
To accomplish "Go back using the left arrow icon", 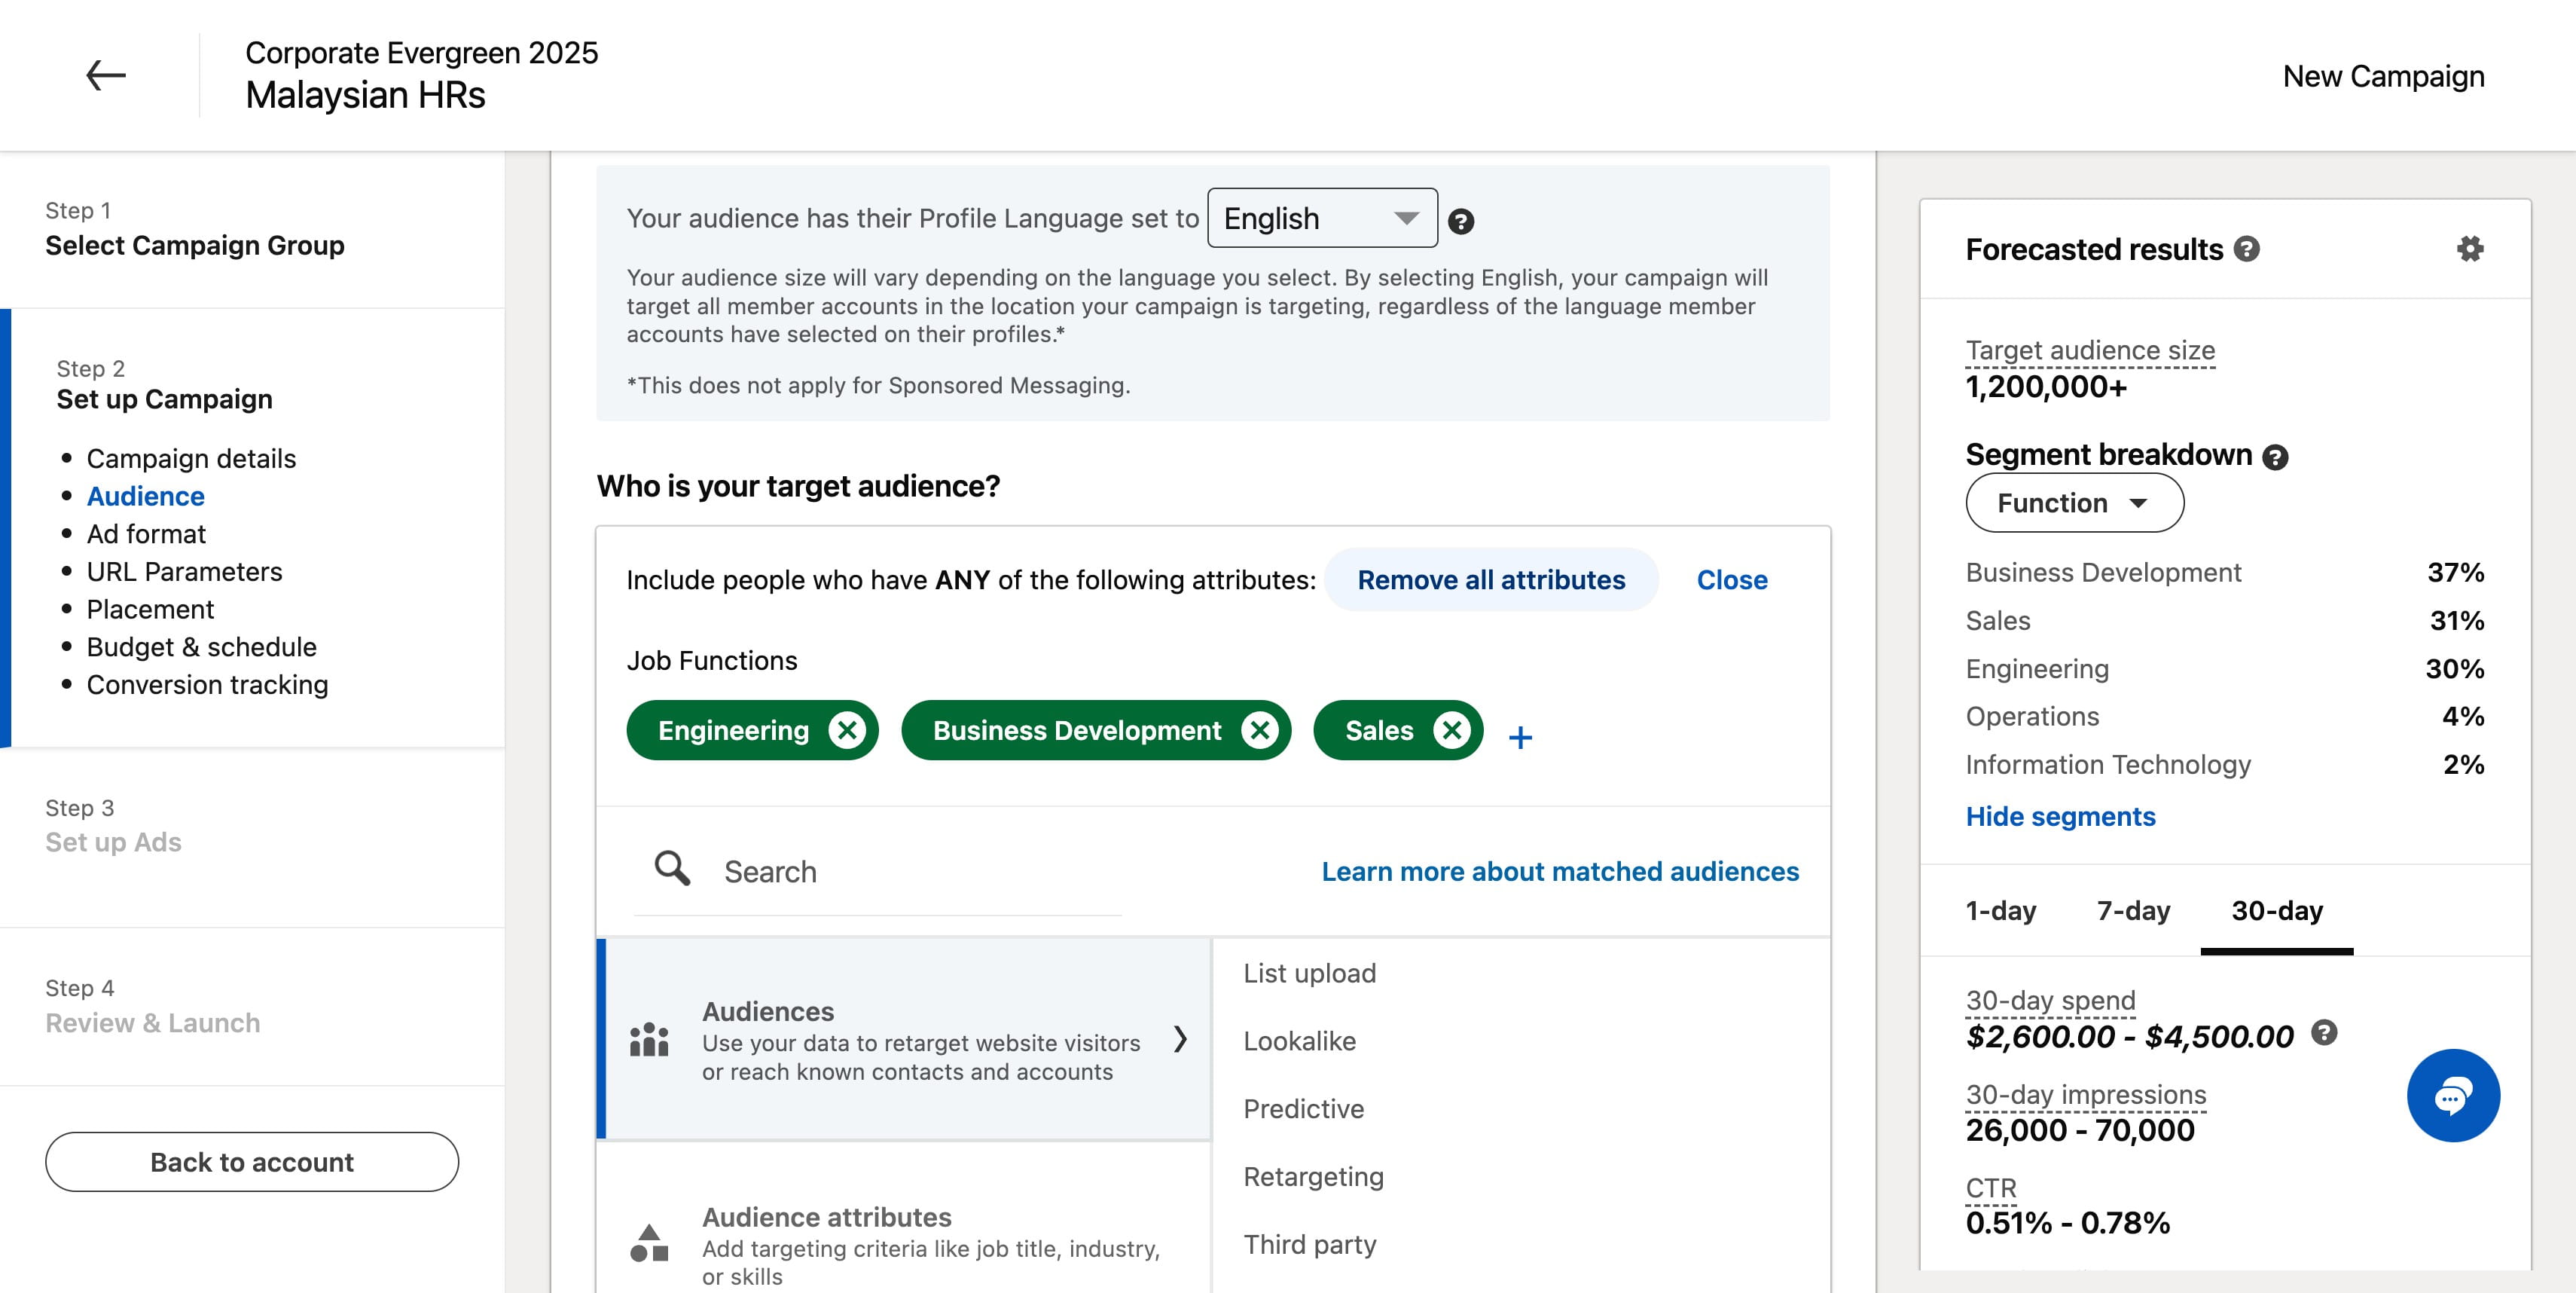I will tap(105, 75).
